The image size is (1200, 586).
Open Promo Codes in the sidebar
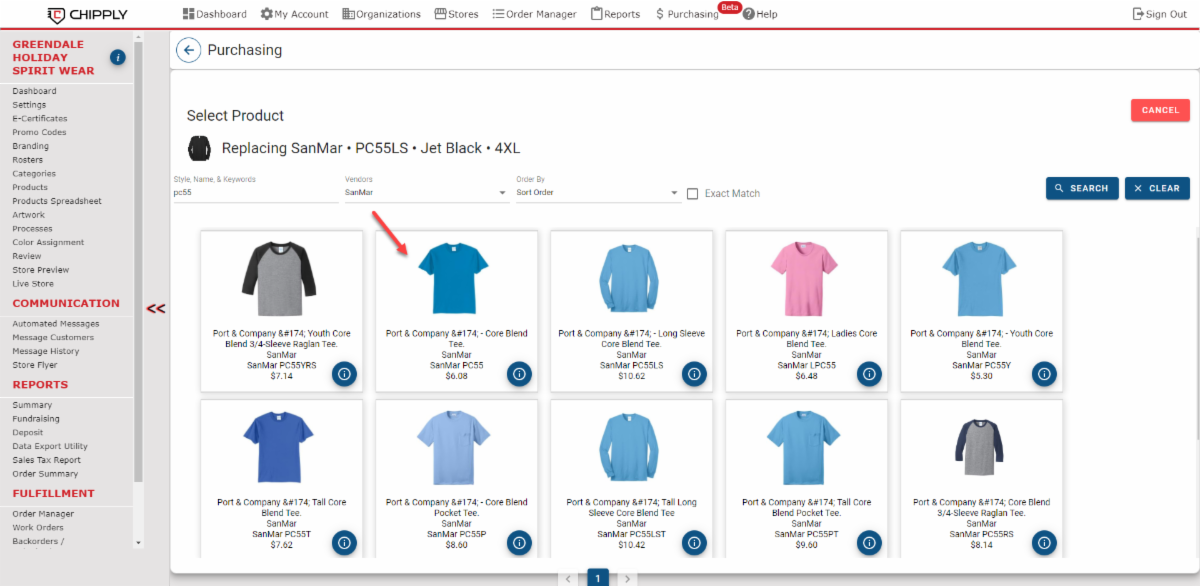coord(39,132)
